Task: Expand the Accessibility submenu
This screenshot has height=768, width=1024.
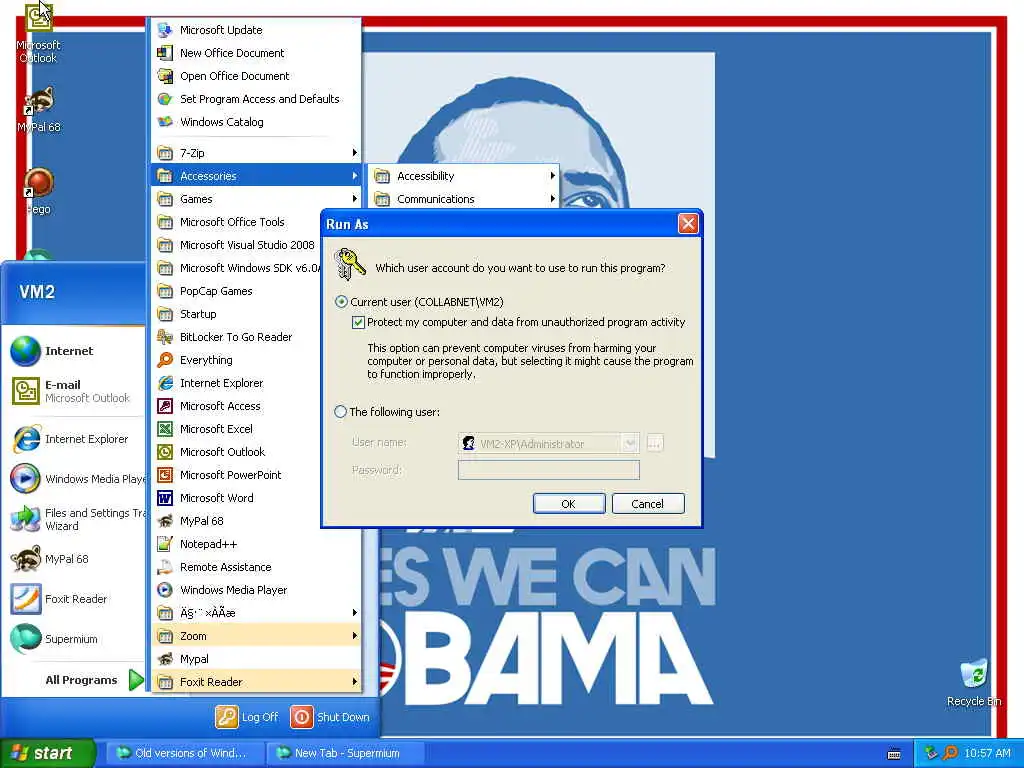Action: pyautogui.click(x=464, y=176)
